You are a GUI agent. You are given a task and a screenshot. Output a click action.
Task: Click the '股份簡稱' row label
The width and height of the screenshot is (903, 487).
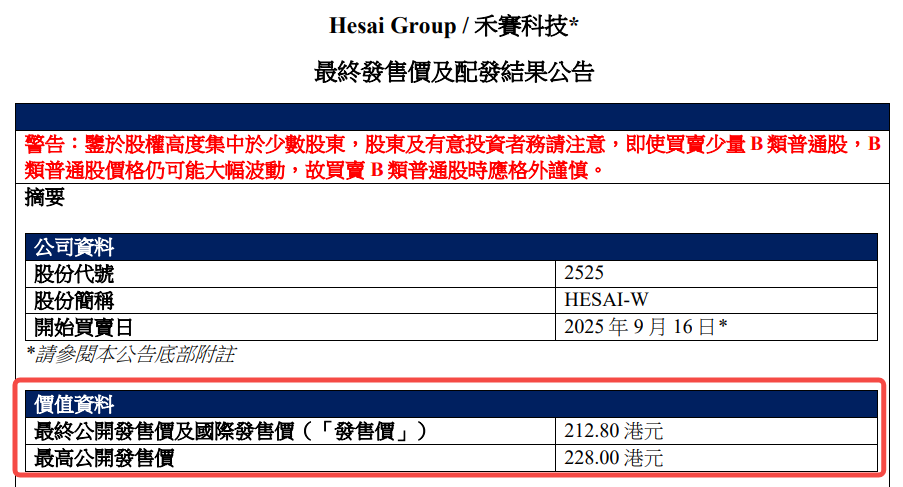74,300
